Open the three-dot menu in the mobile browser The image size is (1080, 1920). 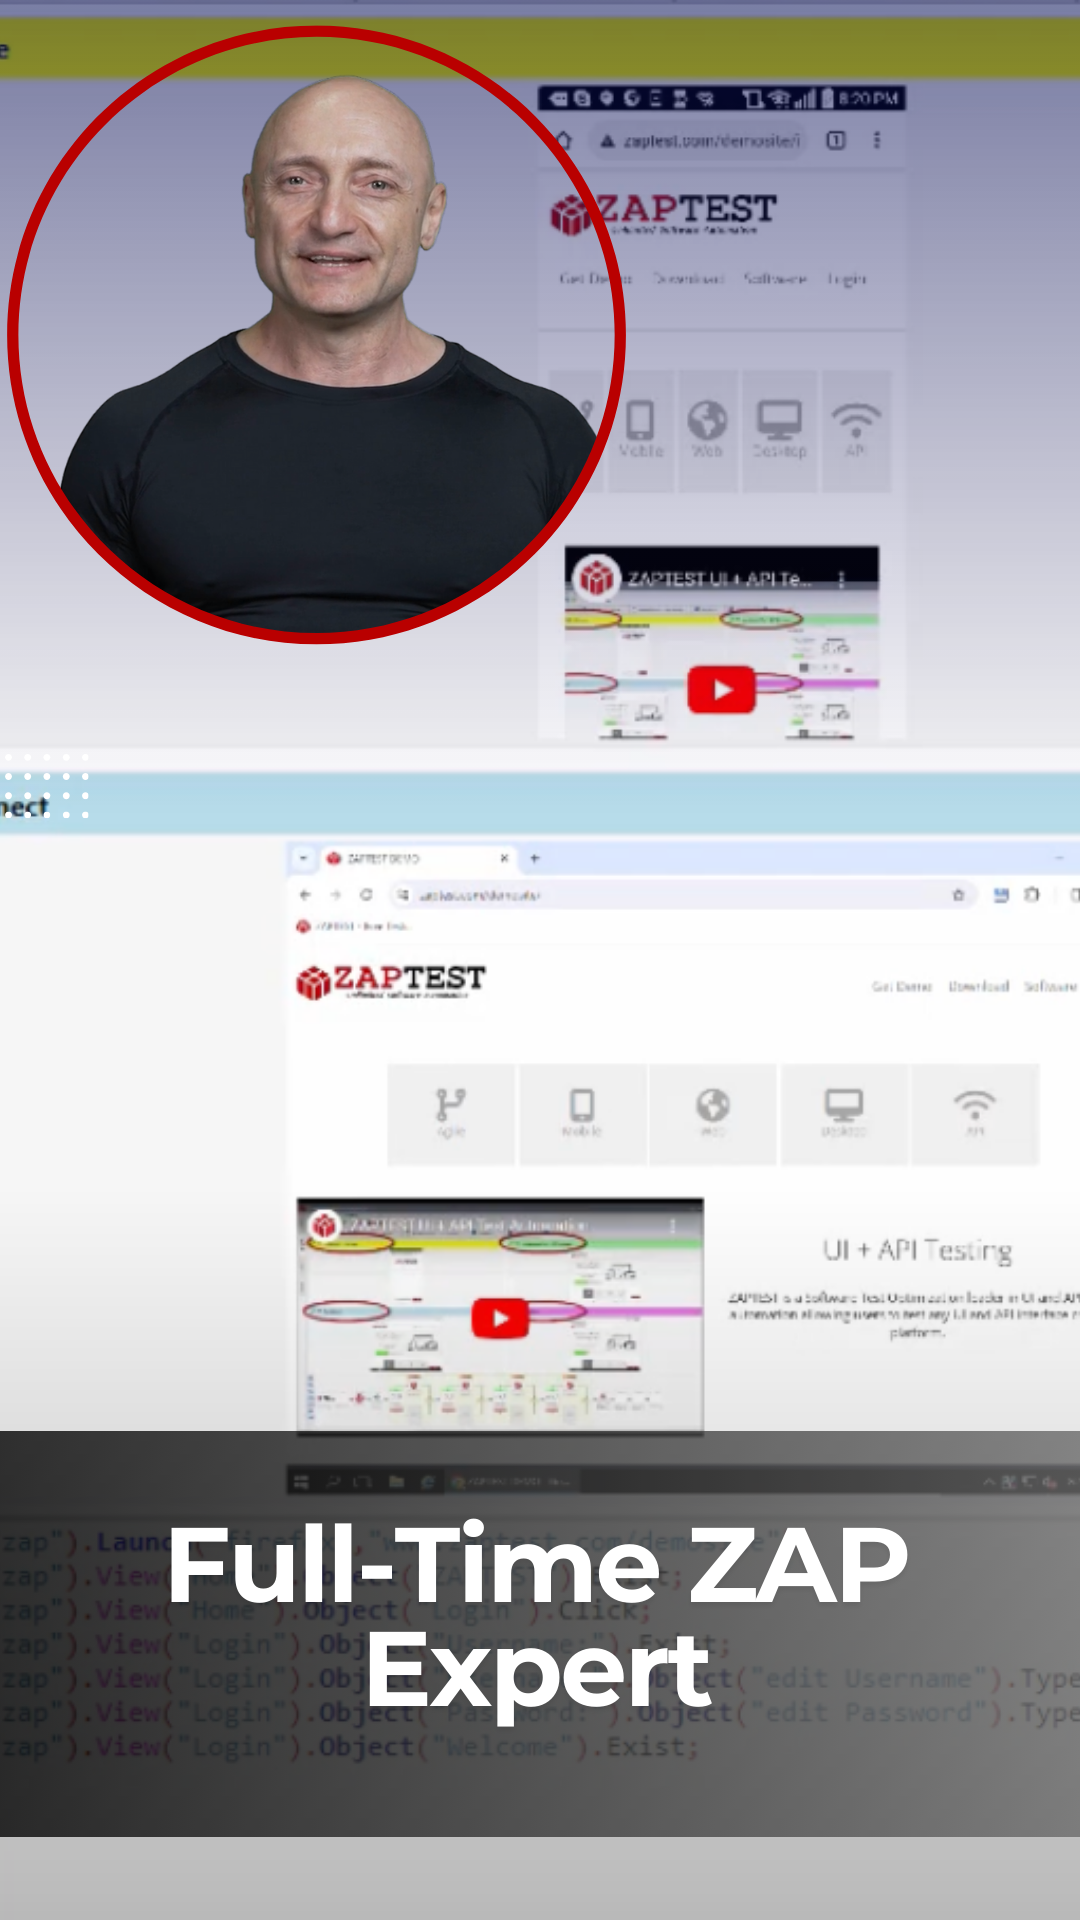(x=877, y=140)
